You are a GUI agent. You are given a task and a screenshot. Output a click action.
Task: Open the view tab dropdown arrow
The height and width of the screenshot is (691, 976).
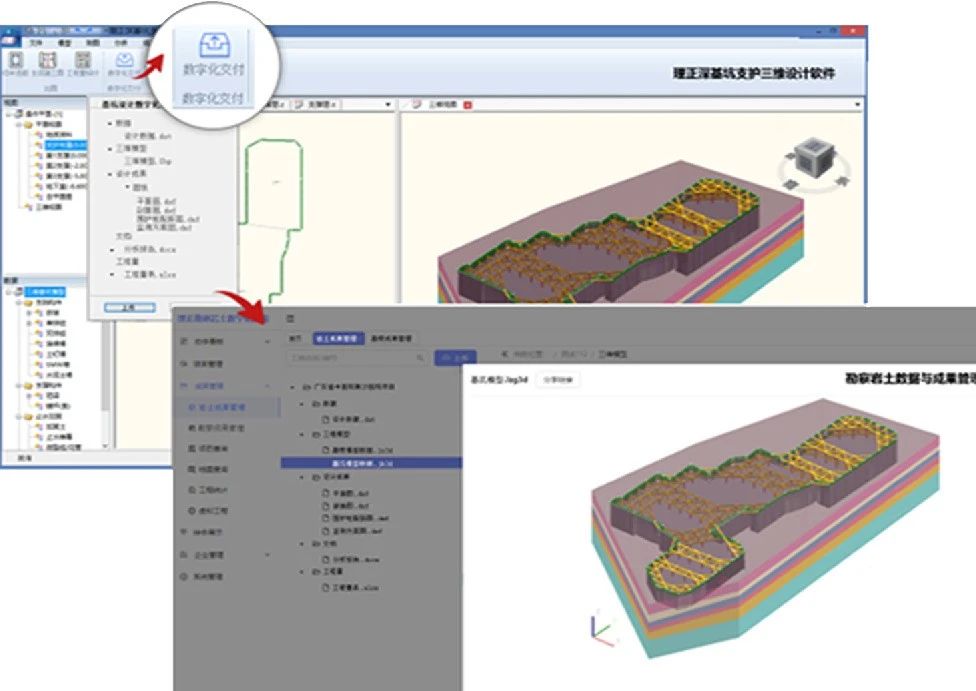coord(858,104)
